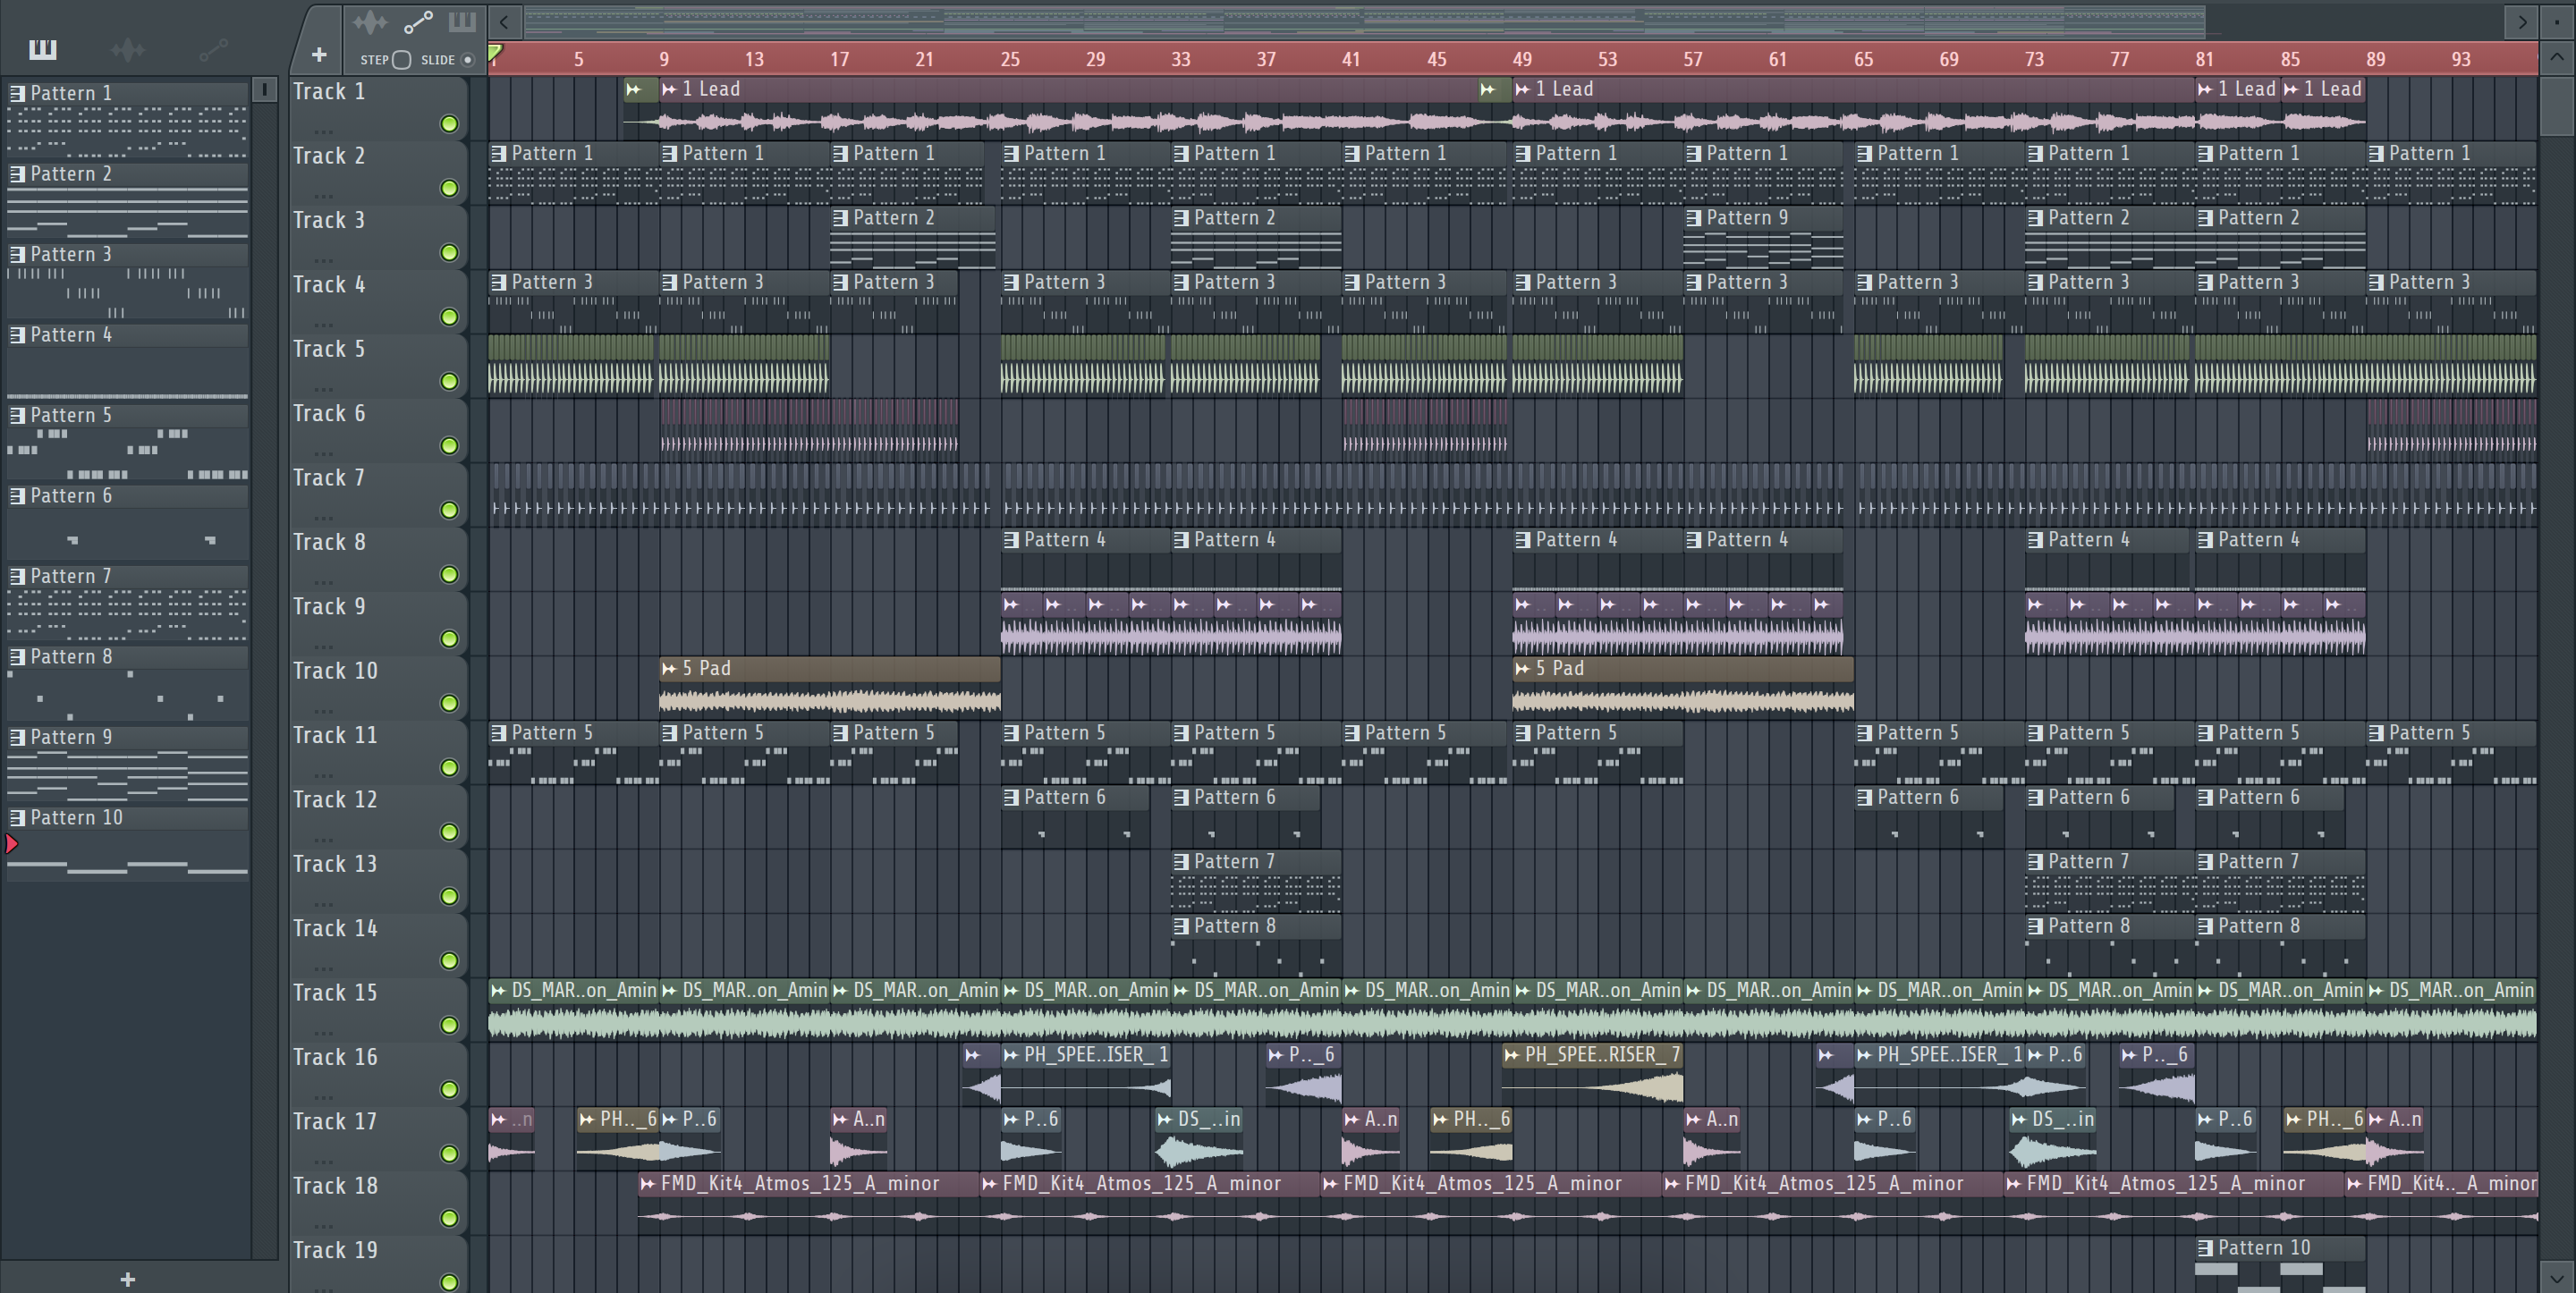The width and height of the screenshot is (2576, 1293).
Task: Mute Track 13 with its green LED
Action: point(449,896)
